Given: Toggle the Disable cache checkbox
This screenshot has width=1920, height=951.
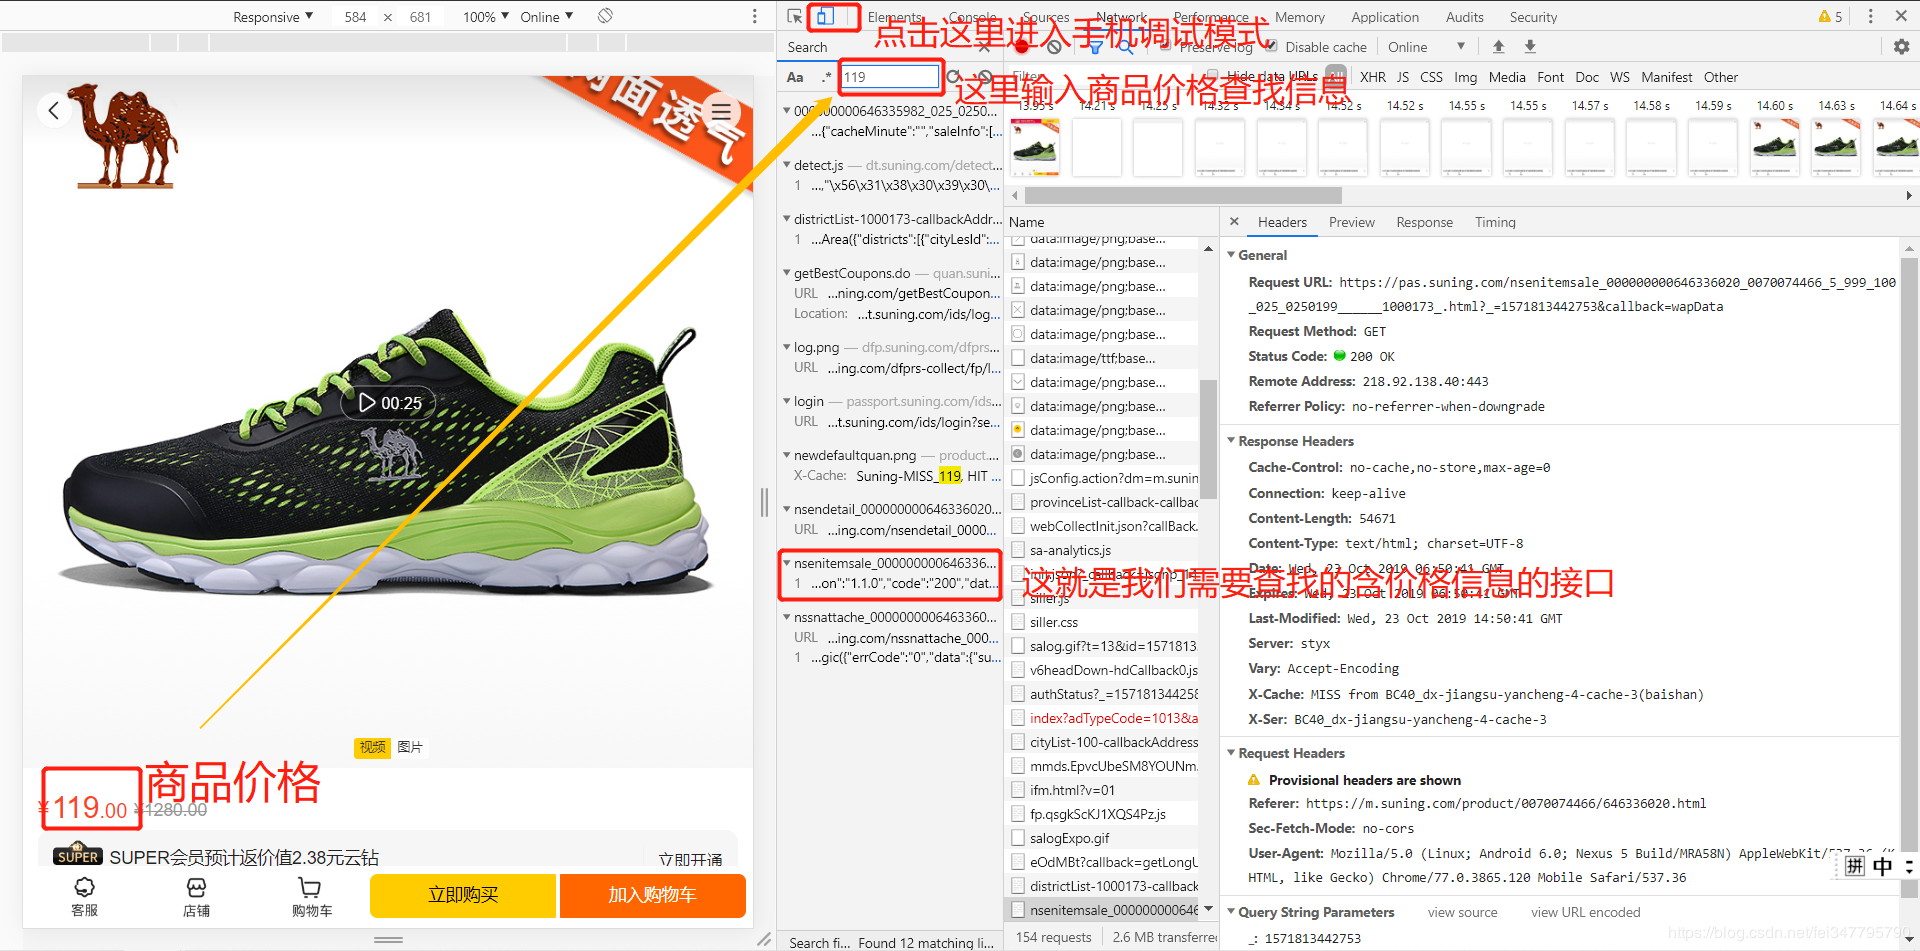Looking at the screenshot, I should tap(1271, 46).
